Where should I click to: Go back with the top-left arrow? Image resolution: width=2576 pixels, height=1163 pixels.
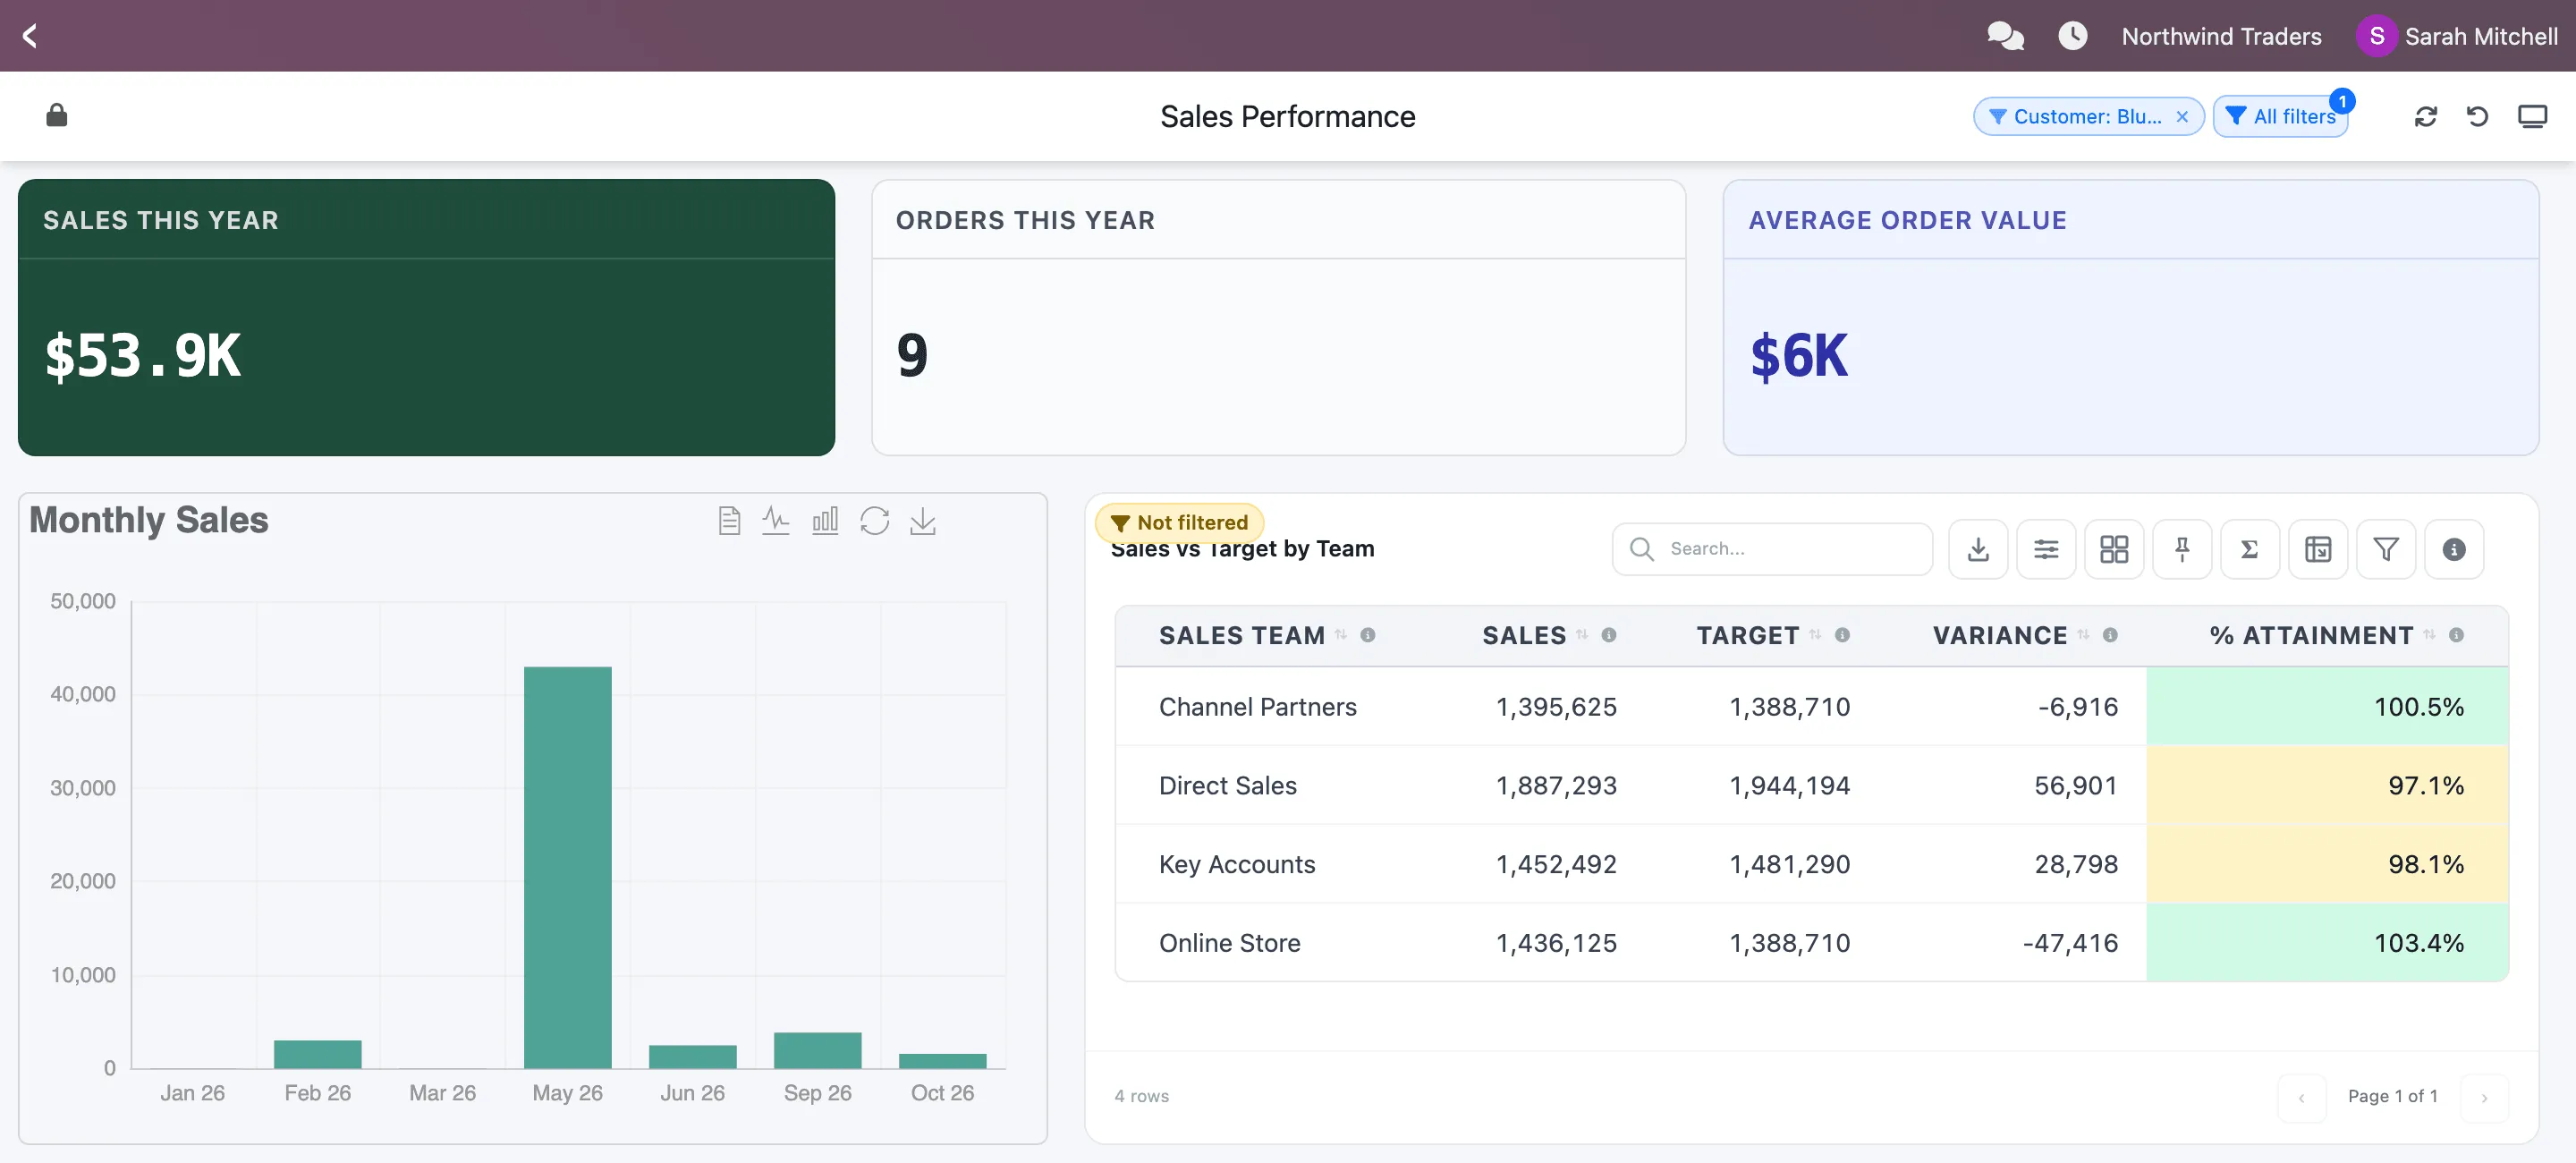[30, 36]
